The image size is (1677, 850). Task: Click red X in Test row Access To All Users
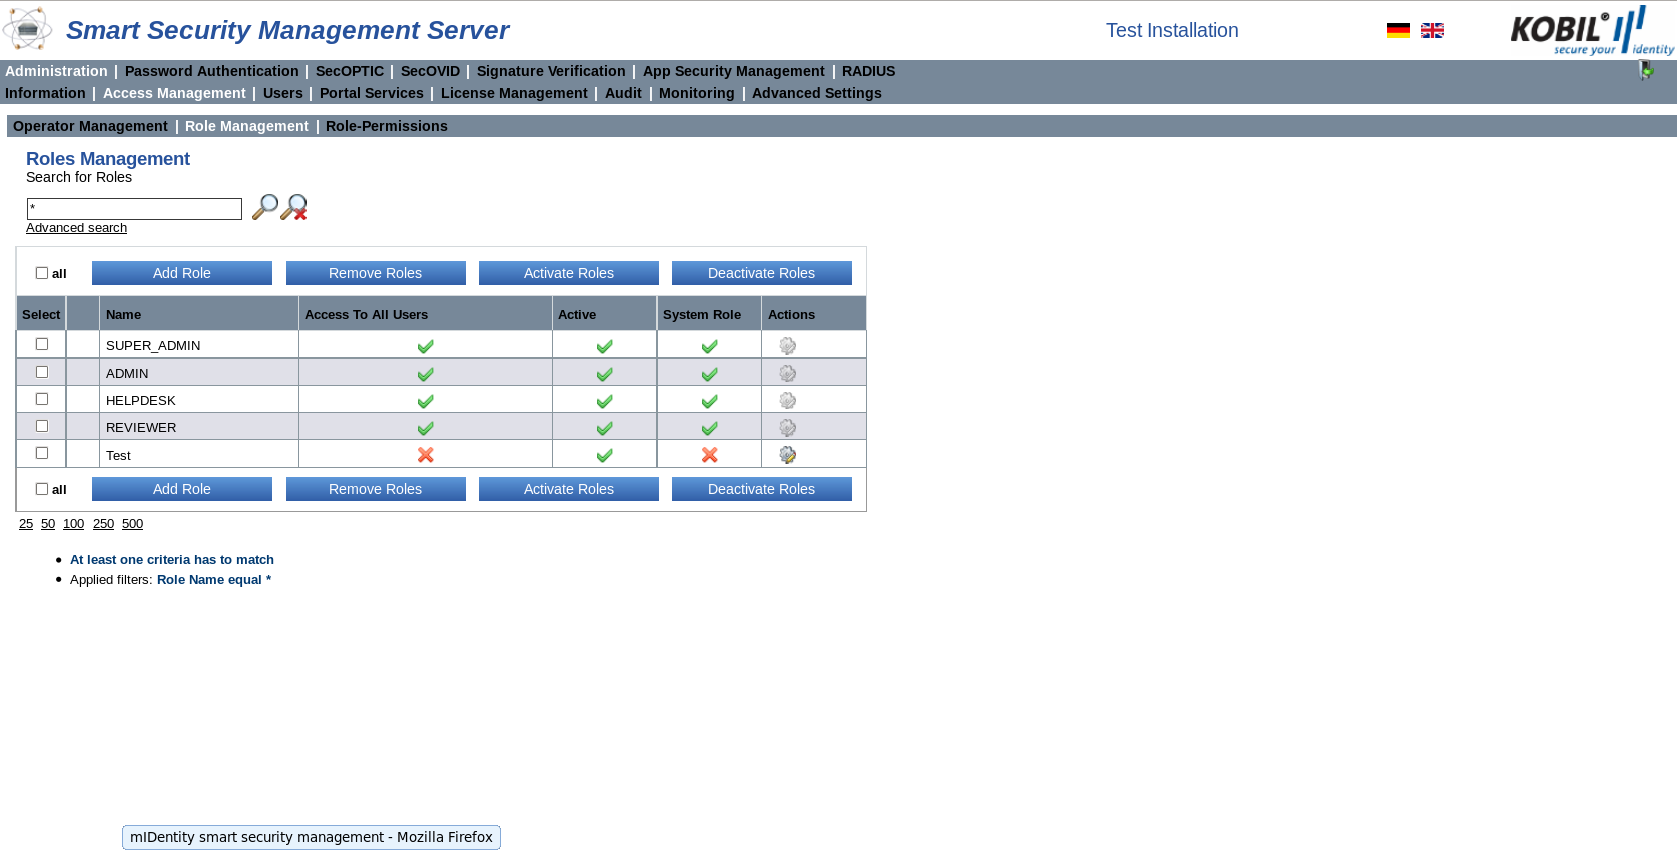426,455
